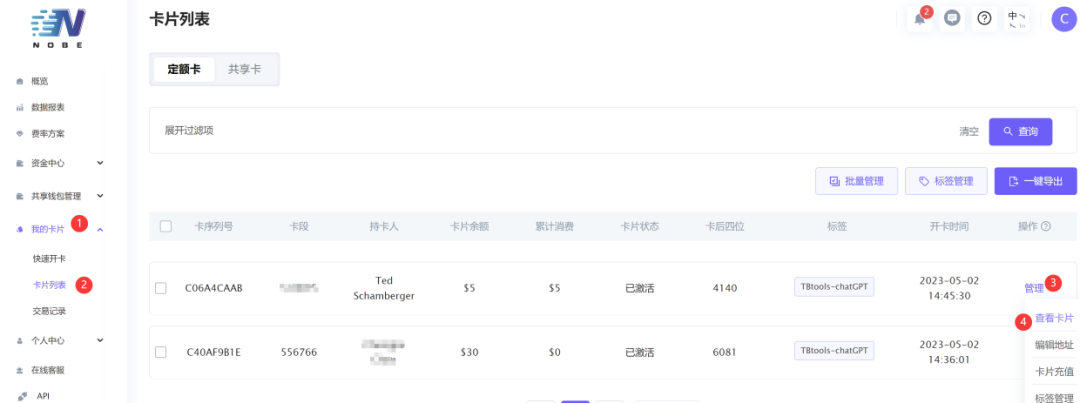The width and height of the screenshot is (1080, 403).
Task: Select 卡片充值 from the manage menu
Action: click(x=1054, y=371)
